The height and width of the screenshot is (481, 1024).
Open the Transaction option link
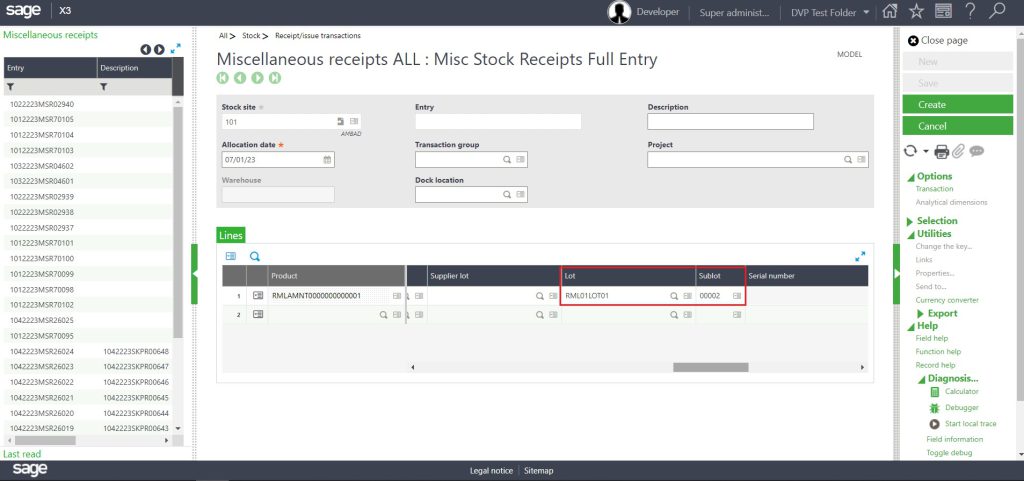click(x=934, y=189)
